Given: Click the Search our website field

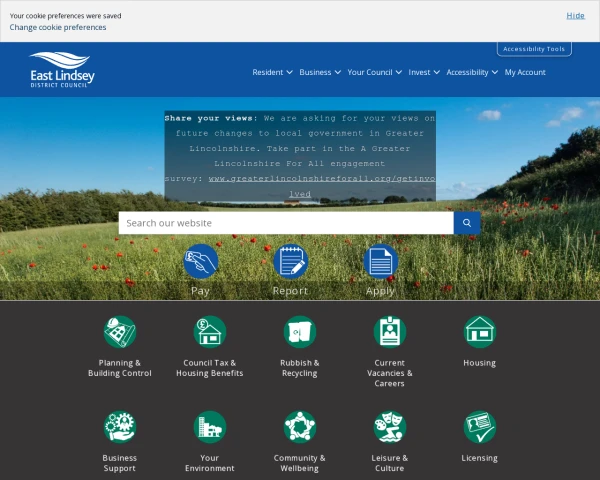Looking at the screenshot, I should click(286, 223).
